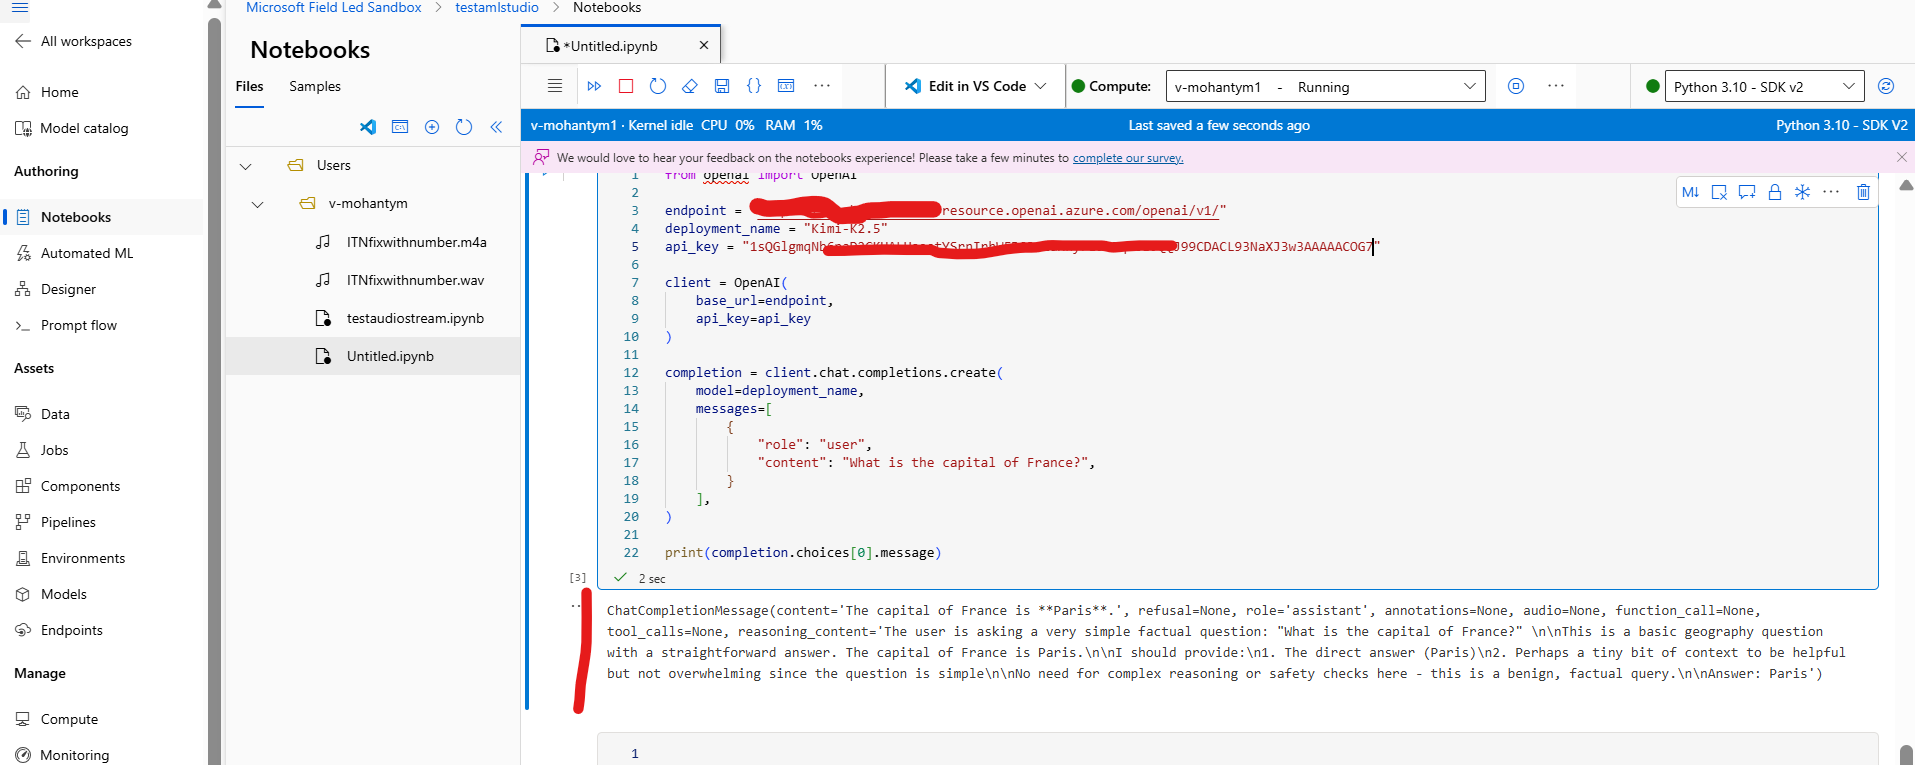The width and height of the screenshot is (1915, 765).
Task: Open the notebook toolbar menu icon
Action: tap(555, 86)
